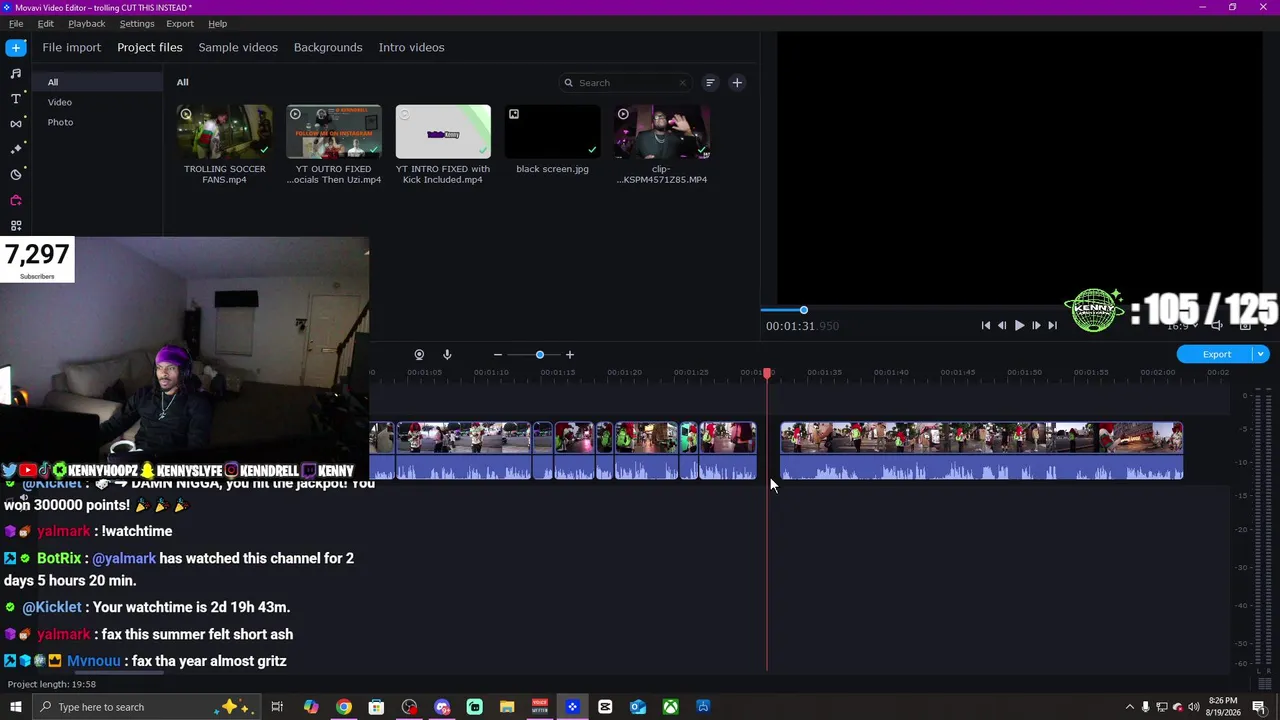Screen dimensions: 1280x720
Task: Show hidden system tray icons
Action: [1130, 707]
